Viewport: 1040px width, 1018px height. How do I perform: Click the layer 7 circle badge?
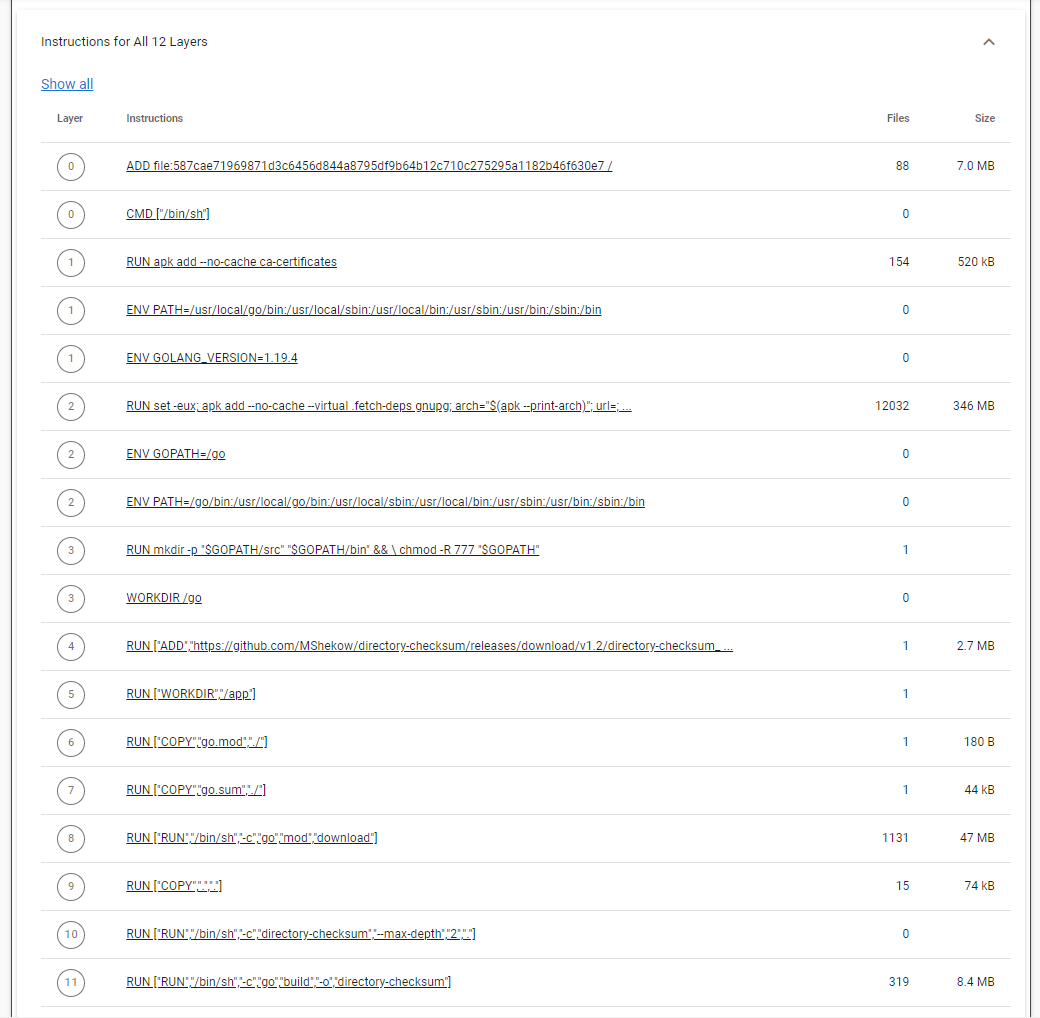tap(71, 791)
